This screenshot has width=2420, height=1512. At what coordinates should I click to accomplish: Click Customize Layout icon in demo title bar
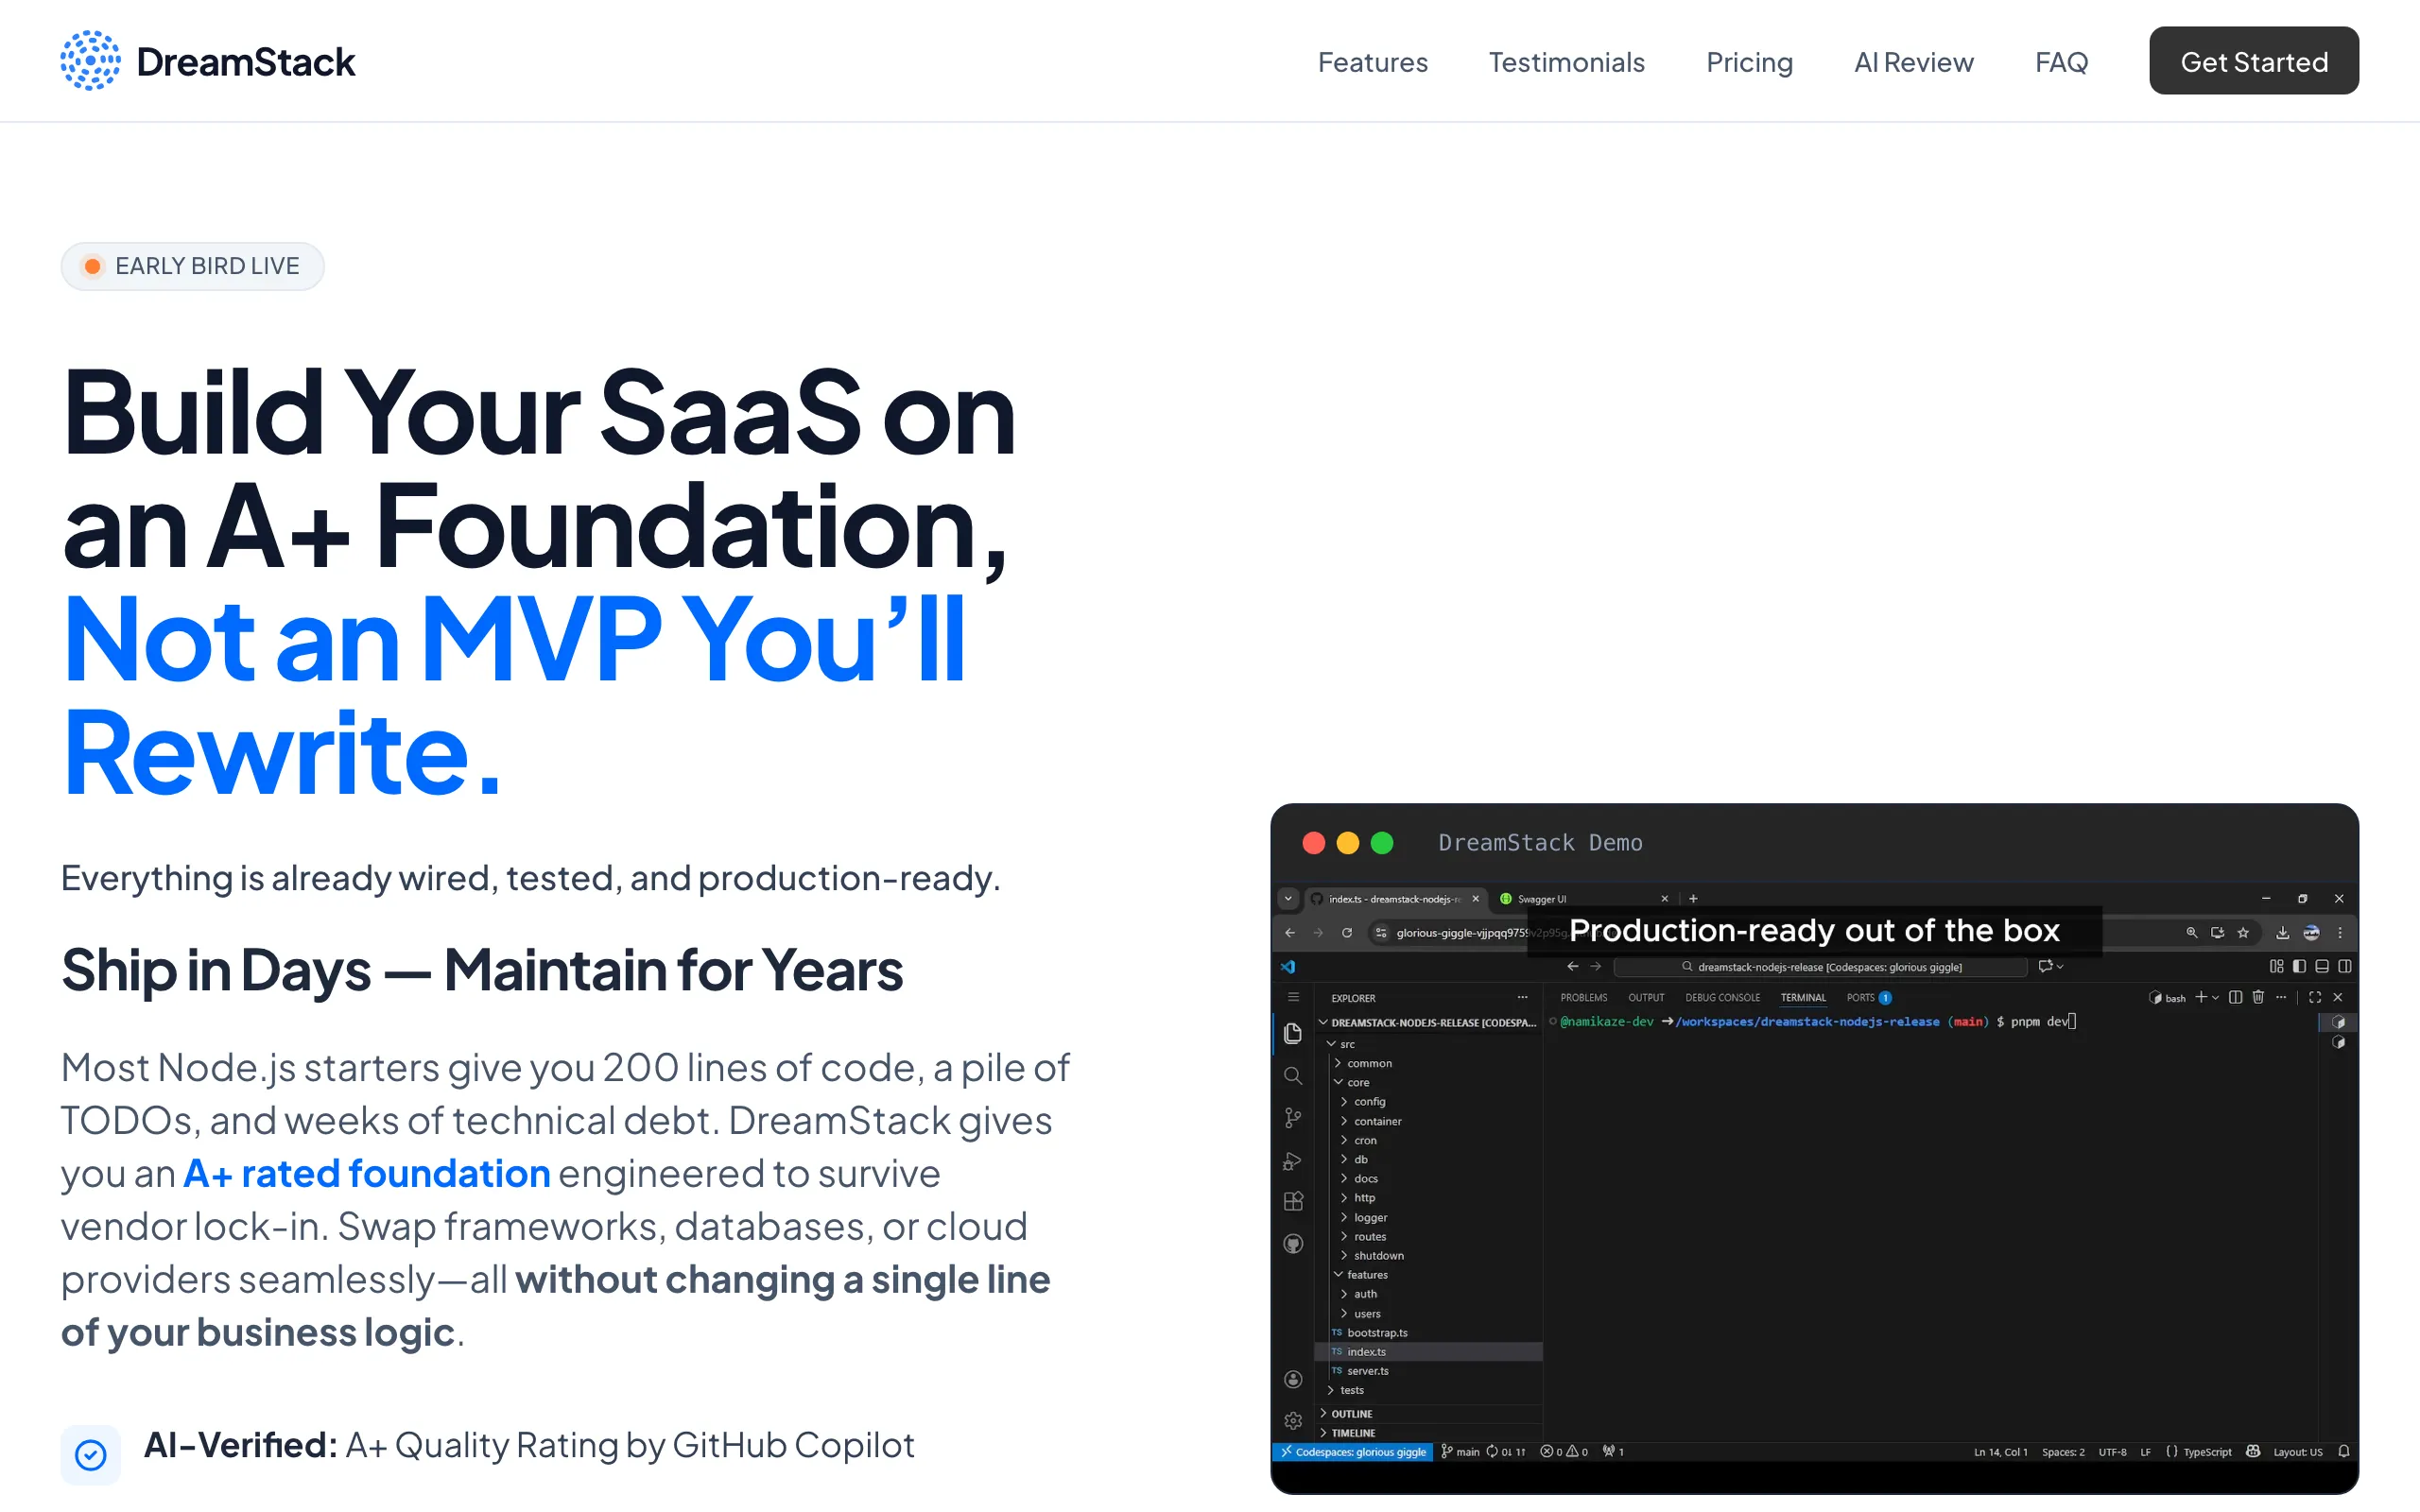(2276, 966)
